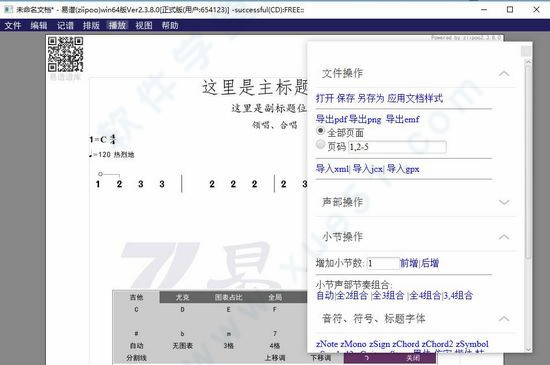The width and height of the screenshot is (550, 365).
Task: Click the b flat button
Action: 182,333
